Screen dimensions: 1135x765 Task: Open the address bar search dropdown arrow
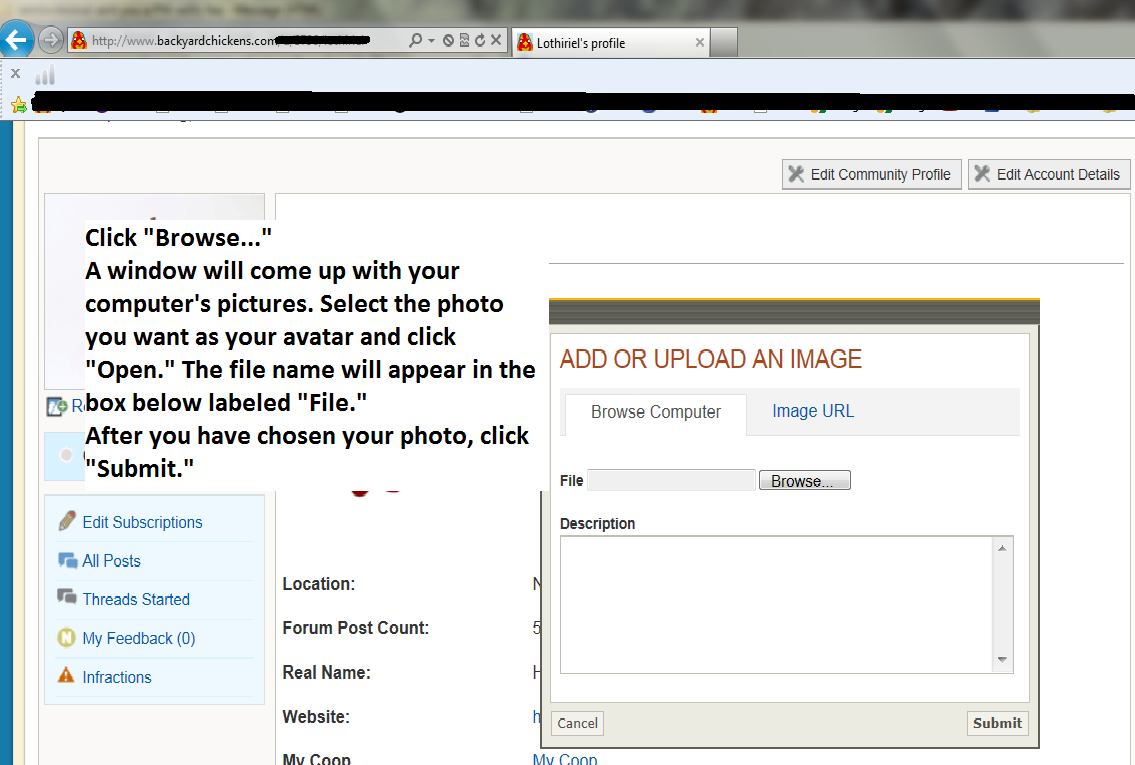(431, 41)
